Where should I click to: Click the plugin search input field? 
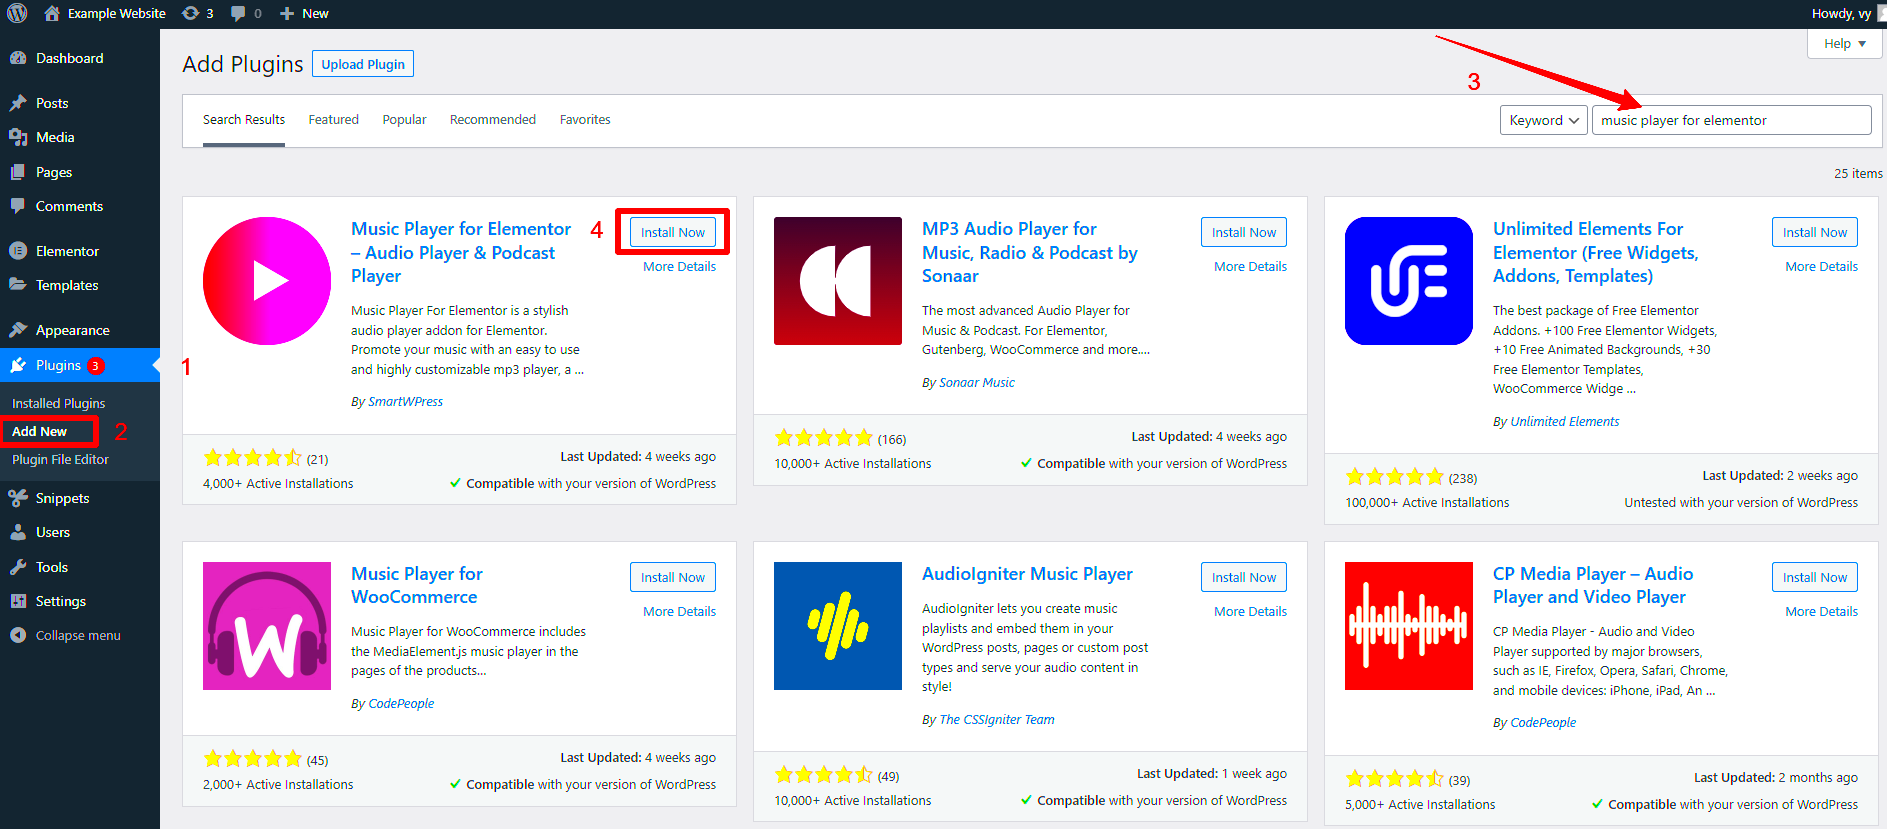(1731, 120)
